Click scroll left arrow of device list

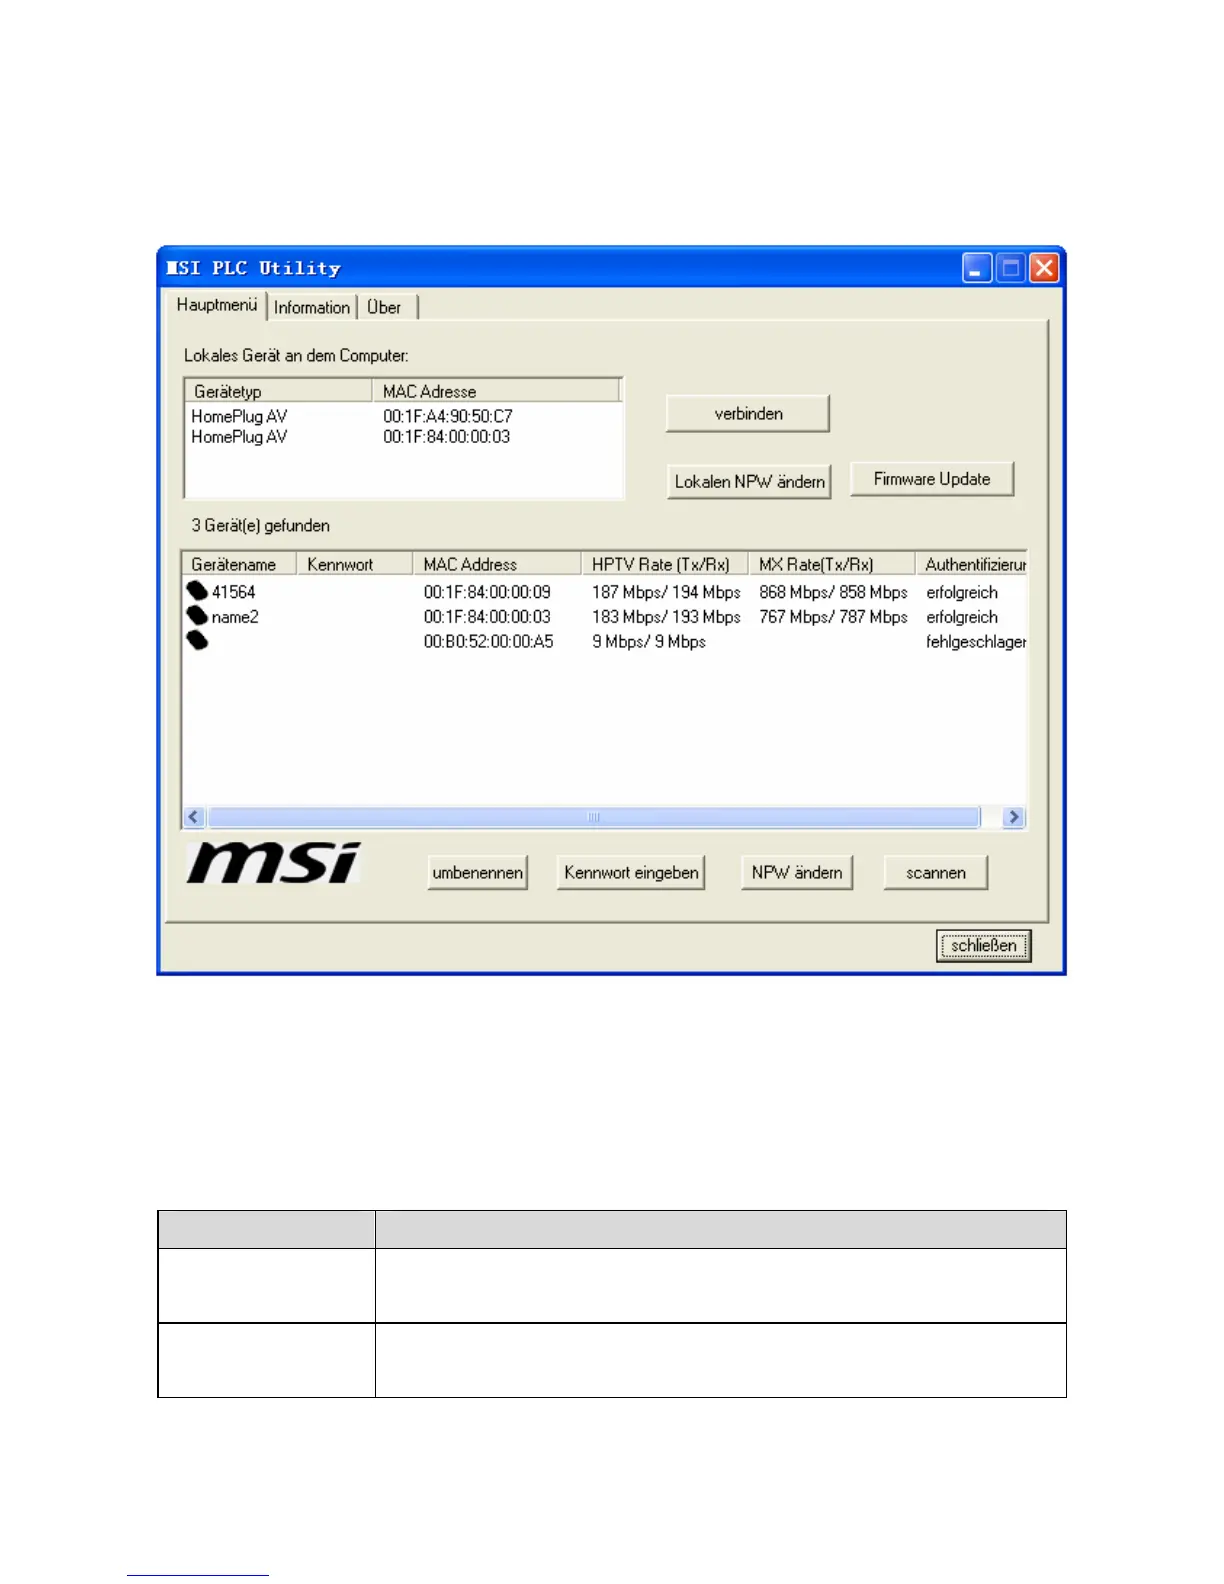coord(194,817)
